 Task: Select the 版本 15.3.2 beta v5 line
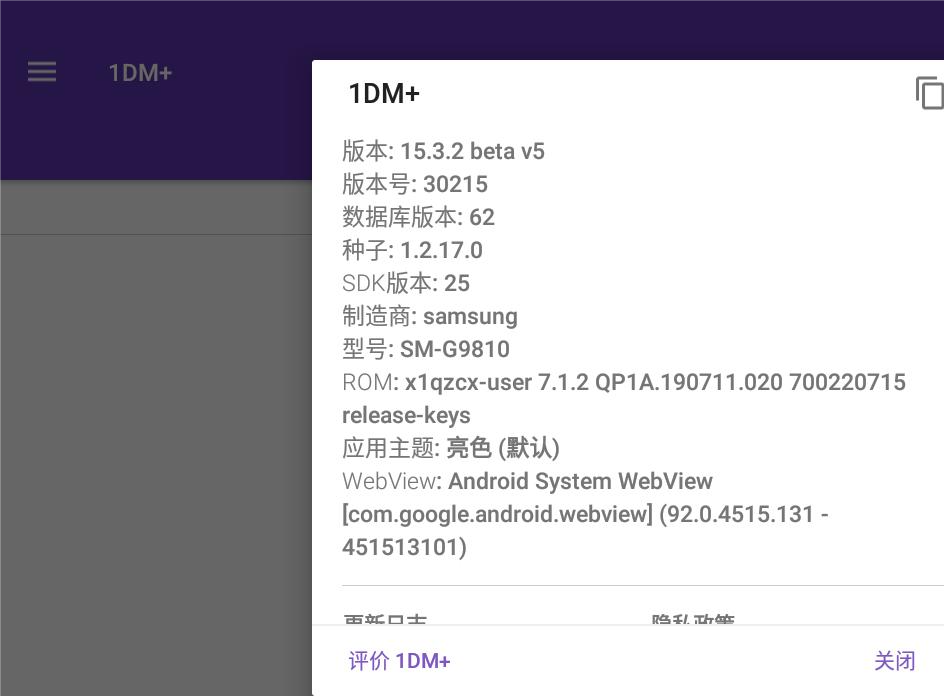click(443, 152)
